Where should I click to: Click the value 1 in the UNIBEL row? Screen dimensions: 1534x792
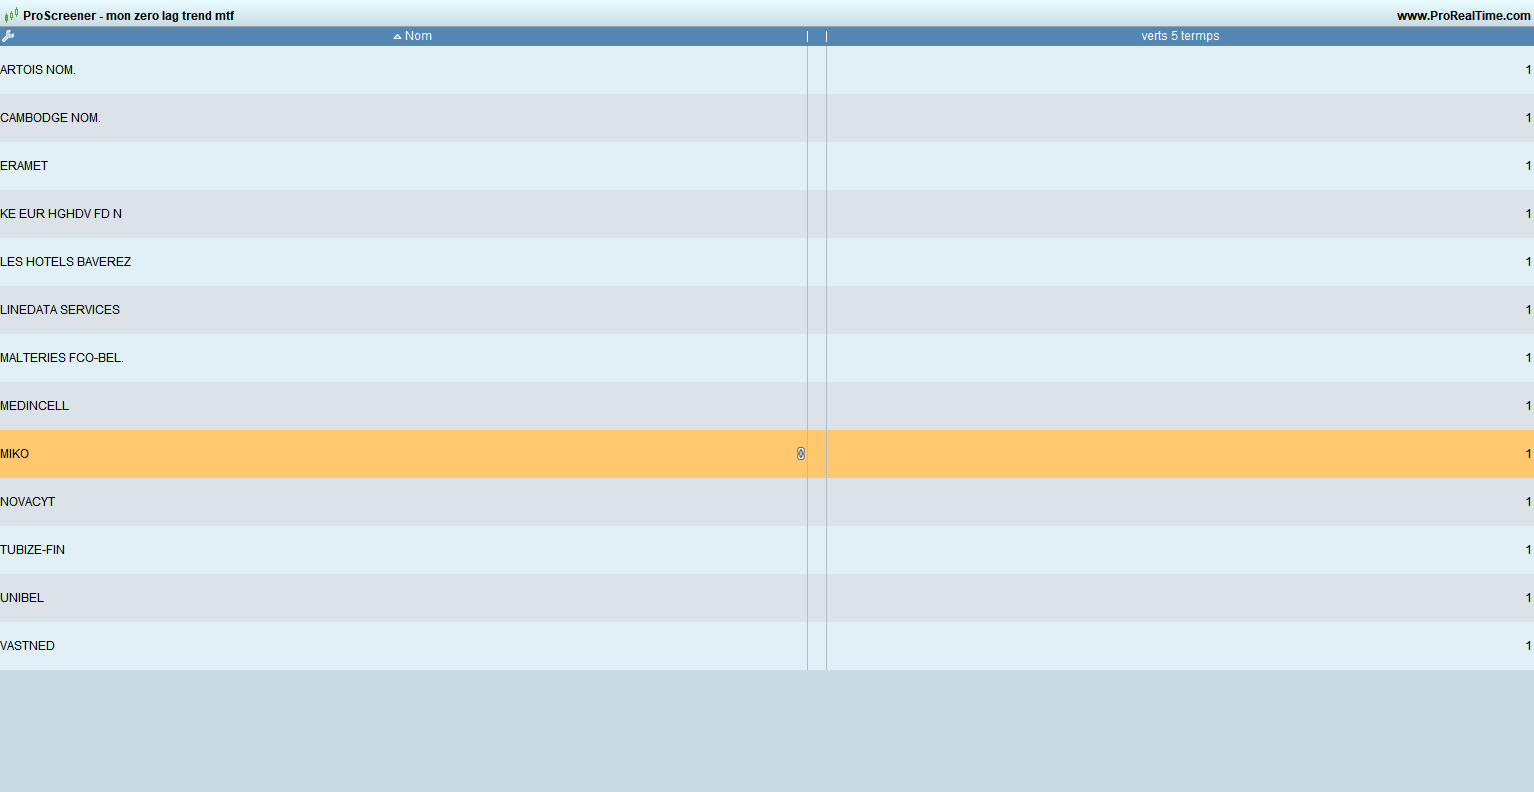tap(1528, 598)
